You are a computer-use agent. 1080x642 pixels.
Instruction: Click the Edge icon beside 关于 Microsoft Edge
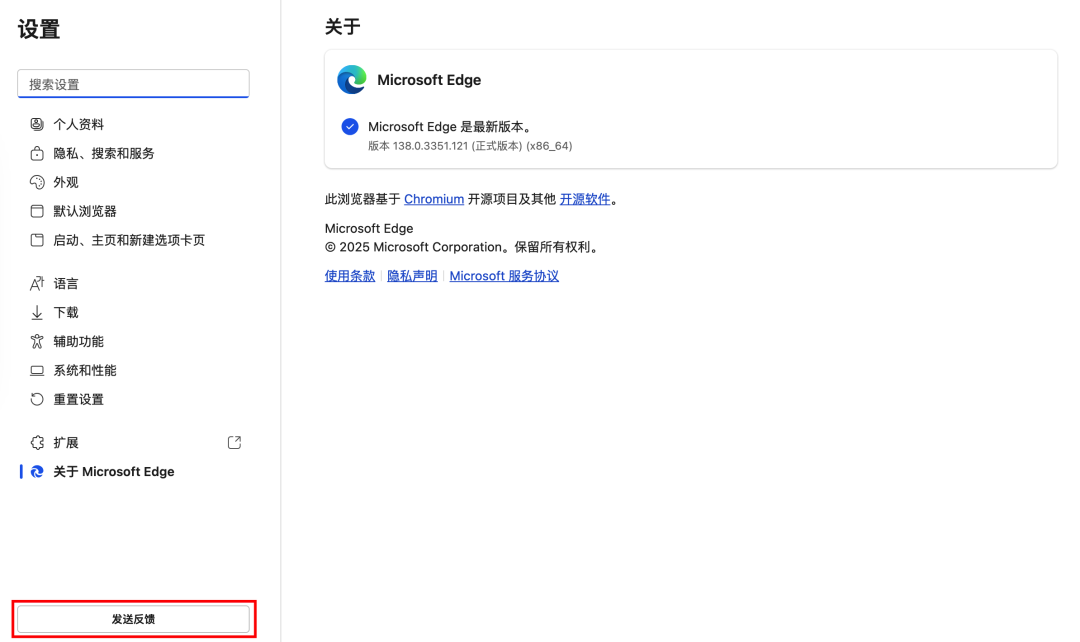pos(37,471)
